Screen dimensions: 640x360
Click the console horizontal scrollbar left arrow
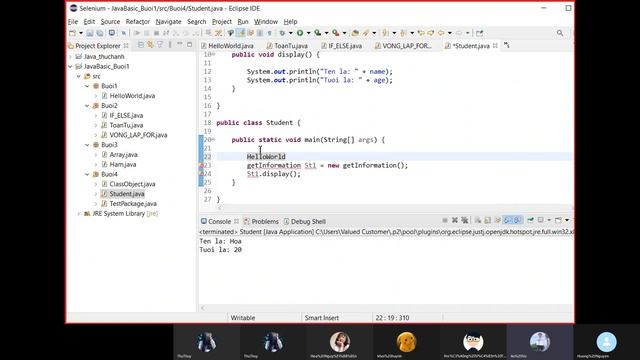click(203, 308)
